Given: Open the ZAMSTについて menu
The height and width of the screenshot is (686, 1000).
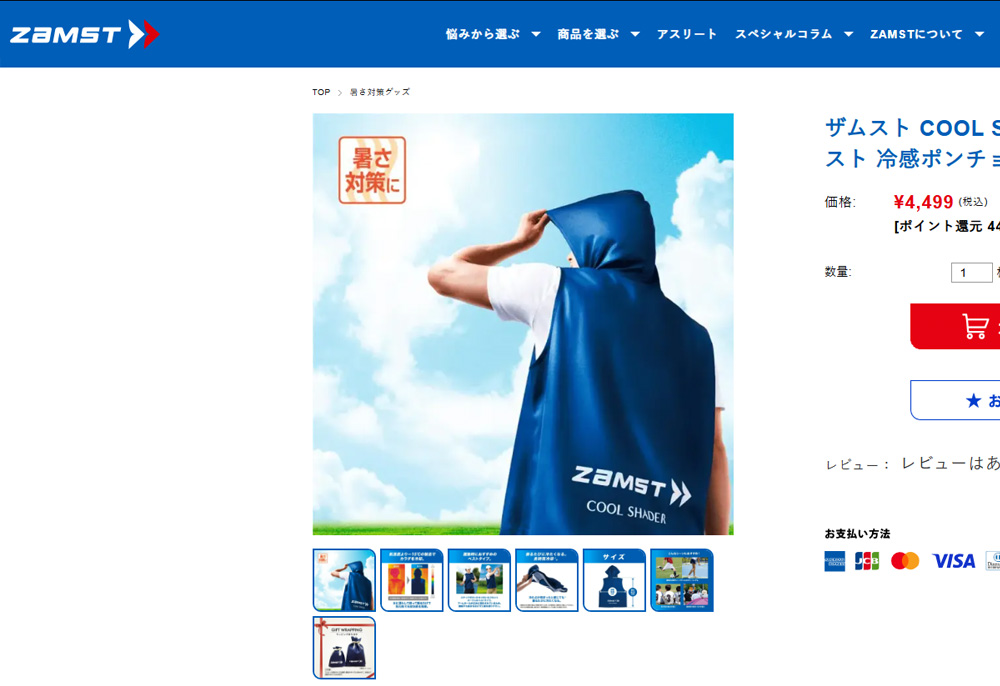Looking at the screenshot, I should tap(916, 34).
